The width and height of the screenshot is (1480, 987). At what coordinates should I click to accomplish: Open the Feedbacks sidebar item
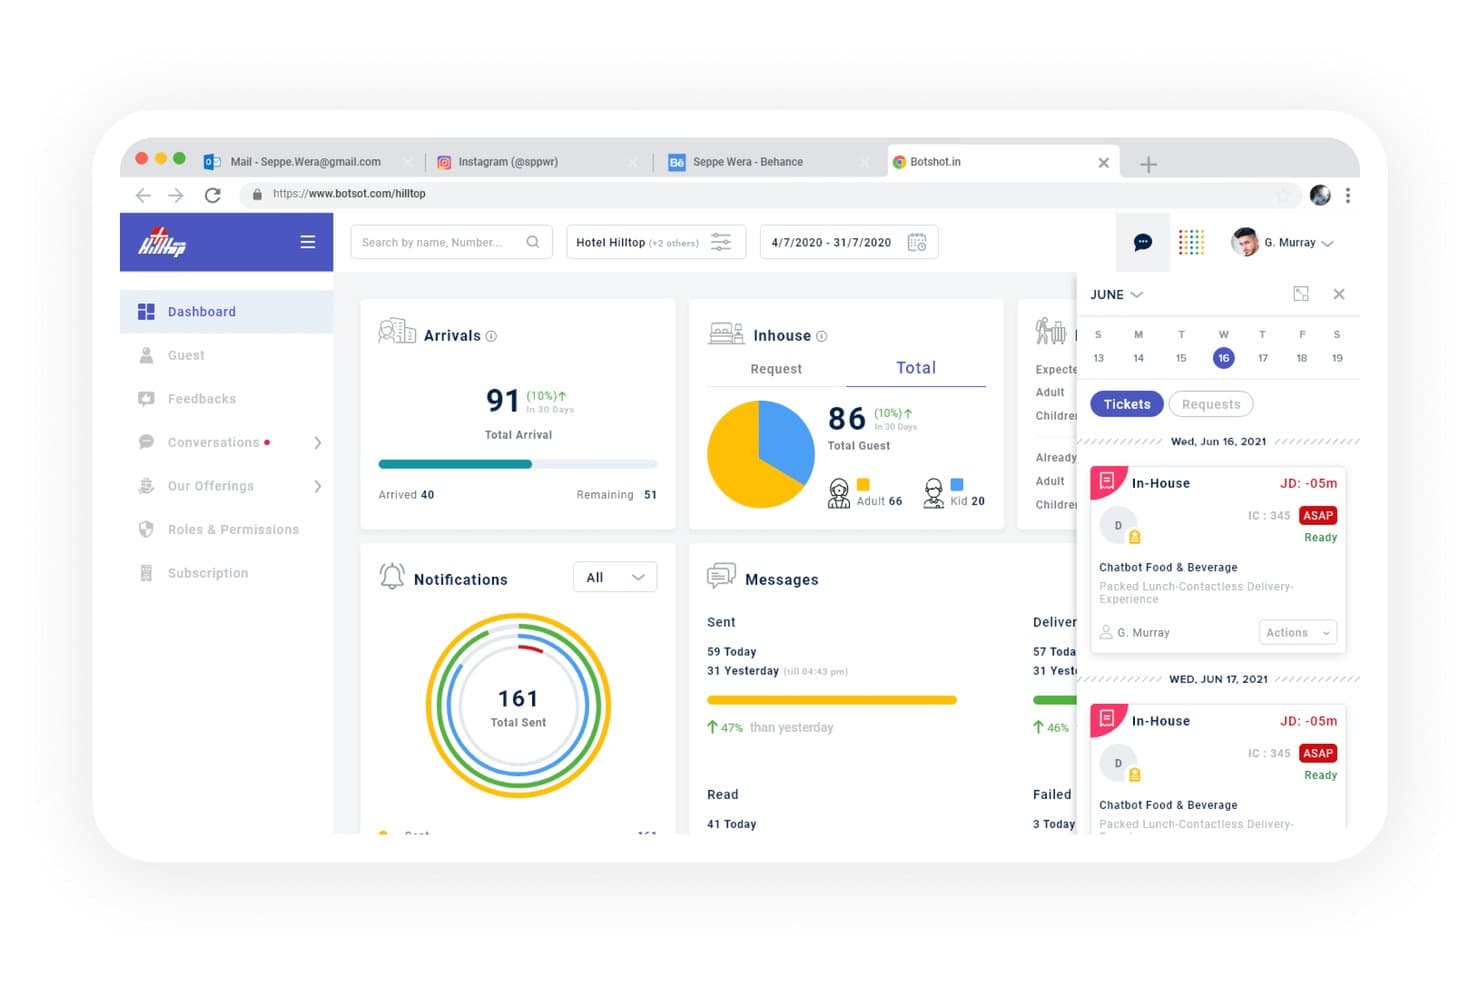click(227, 399)
